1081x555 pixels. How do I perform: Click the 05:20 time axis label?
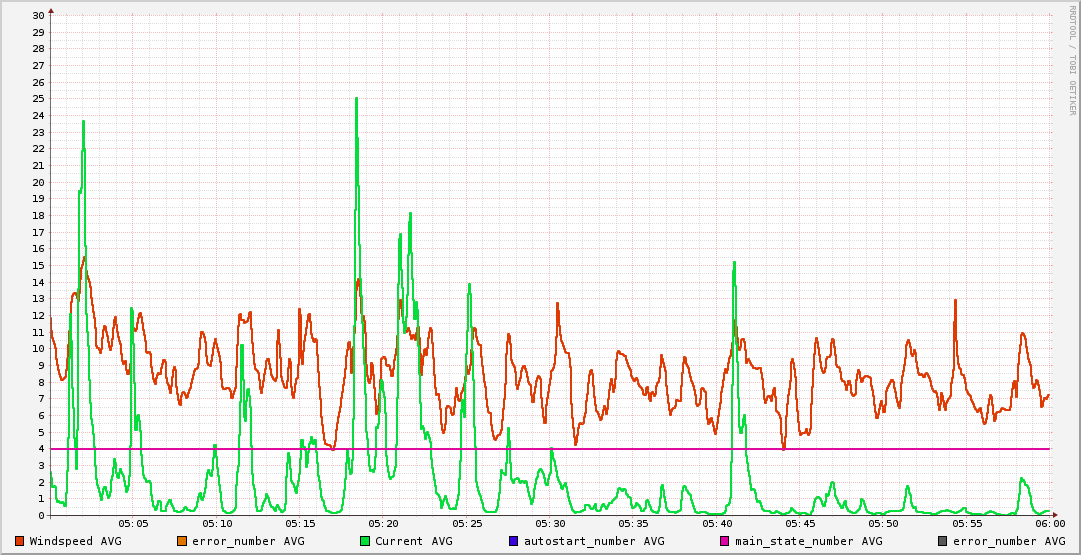tap(384, 523)
